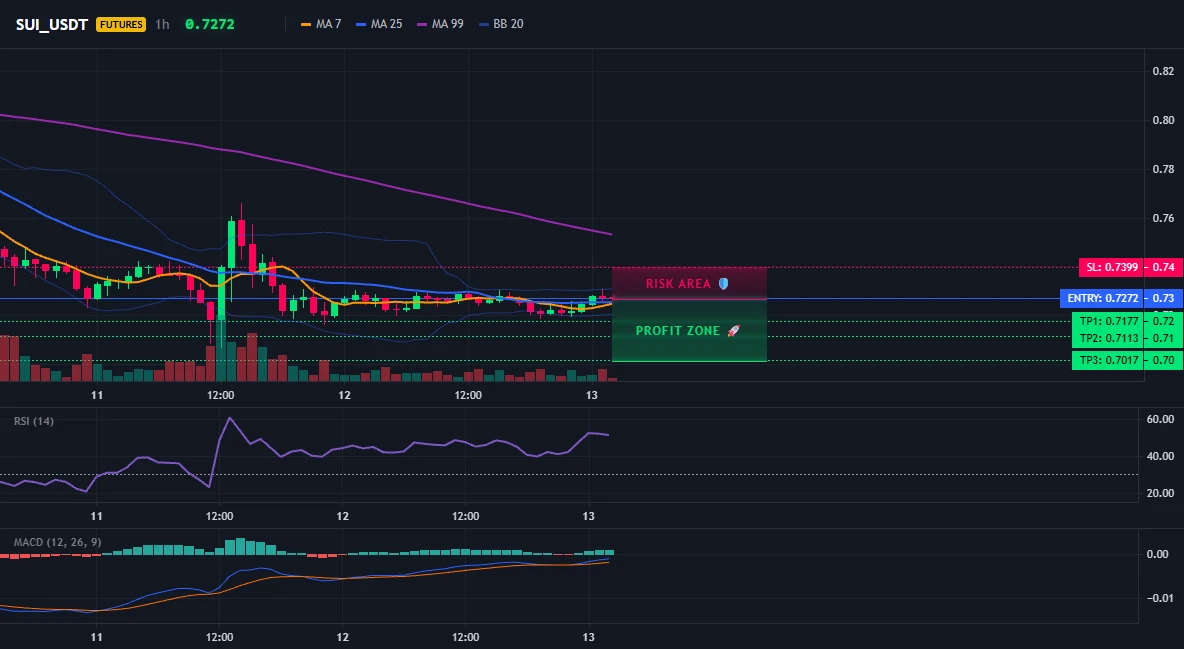Select the 1h timeframe label
This screenshot has height=649, width=1184.
162,24
